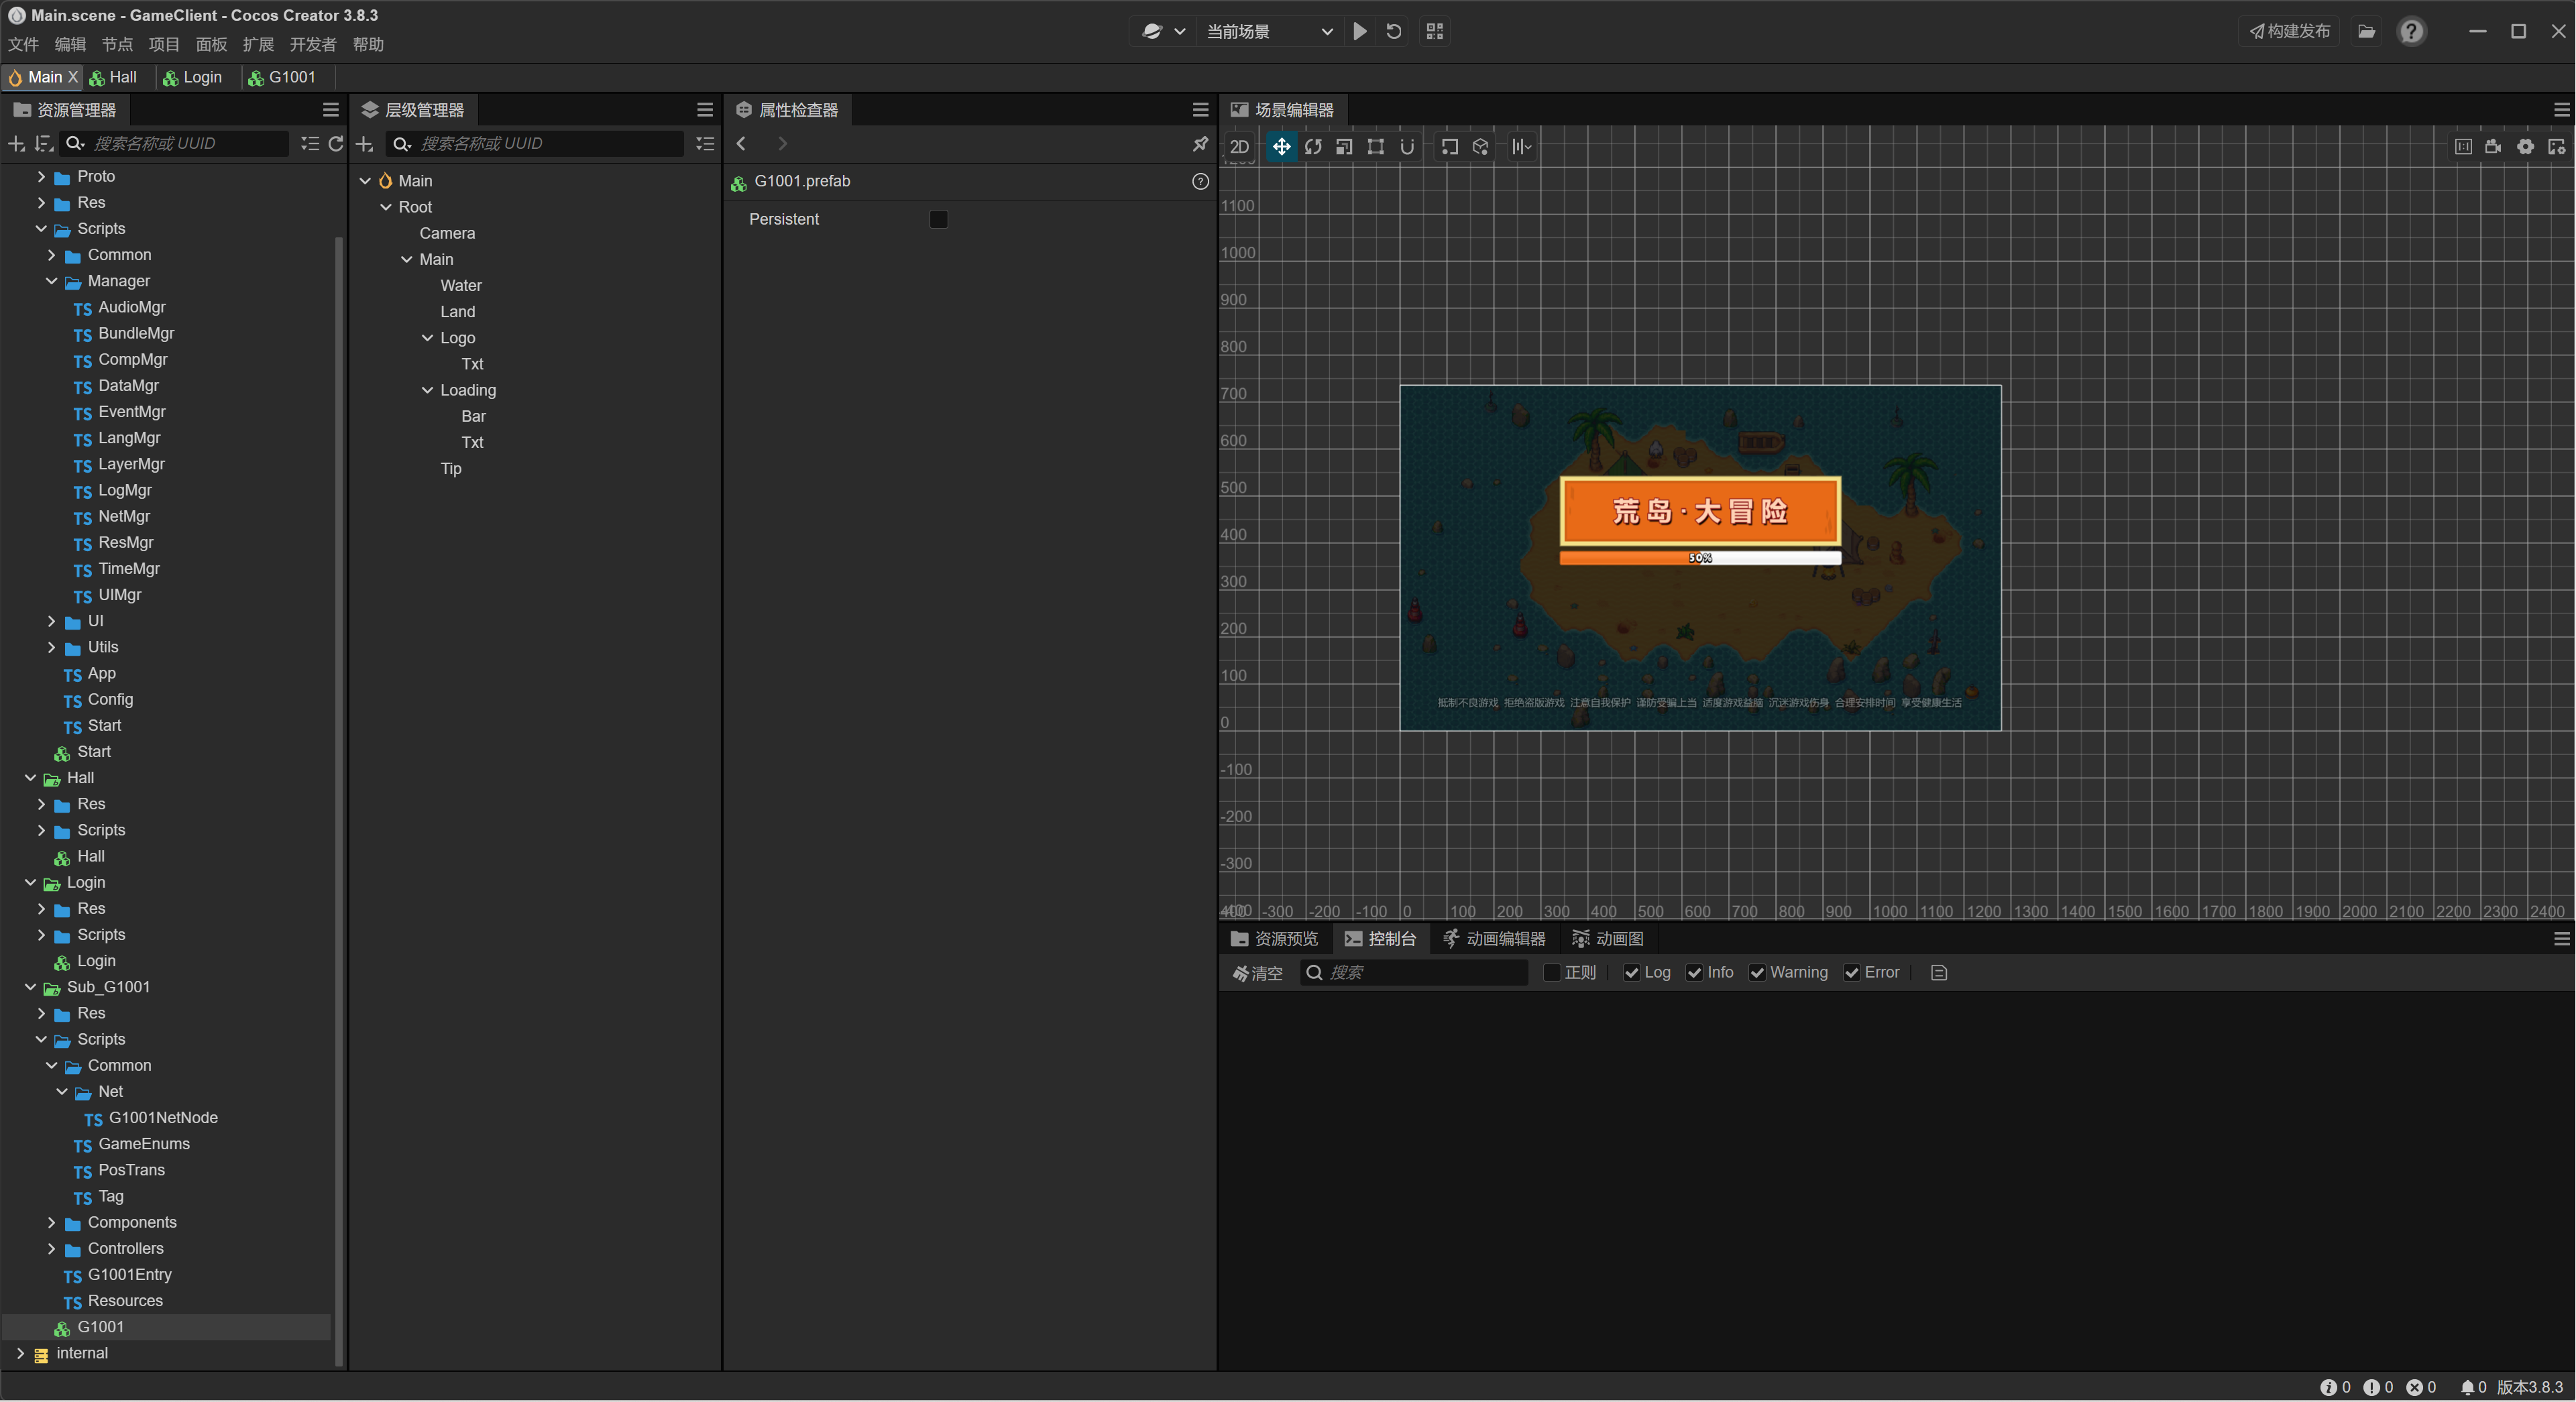
Task: Open the 项目 menu
Action: coord(164,44)
